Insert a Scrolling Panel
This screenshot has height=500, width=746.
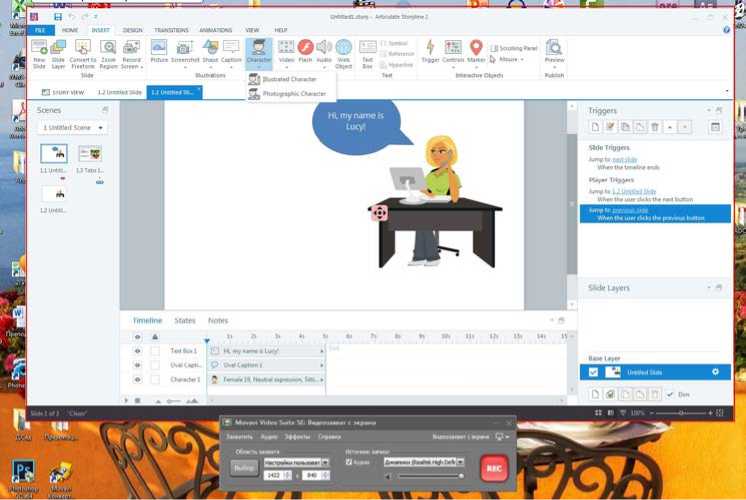coord(513,48)
